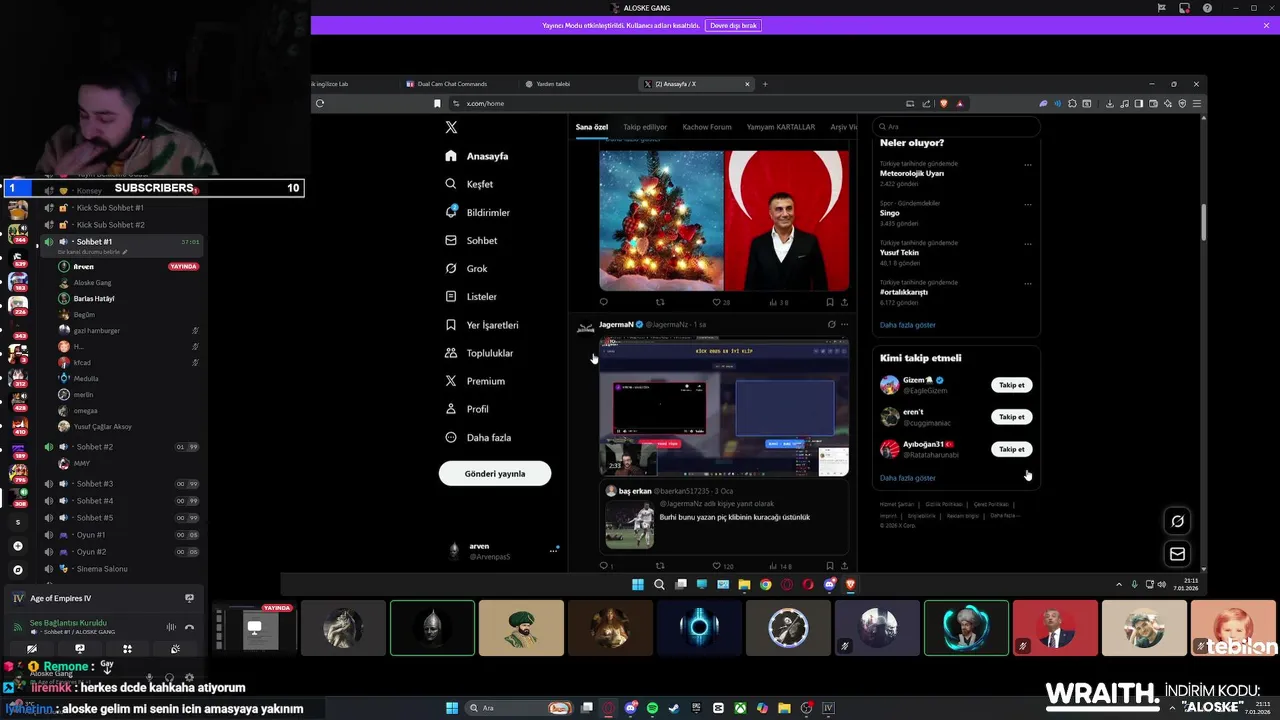Viewport: 1280px width, 720px height.
Task: Click Gönderi yayınla post button
Action: click(495, 473)
